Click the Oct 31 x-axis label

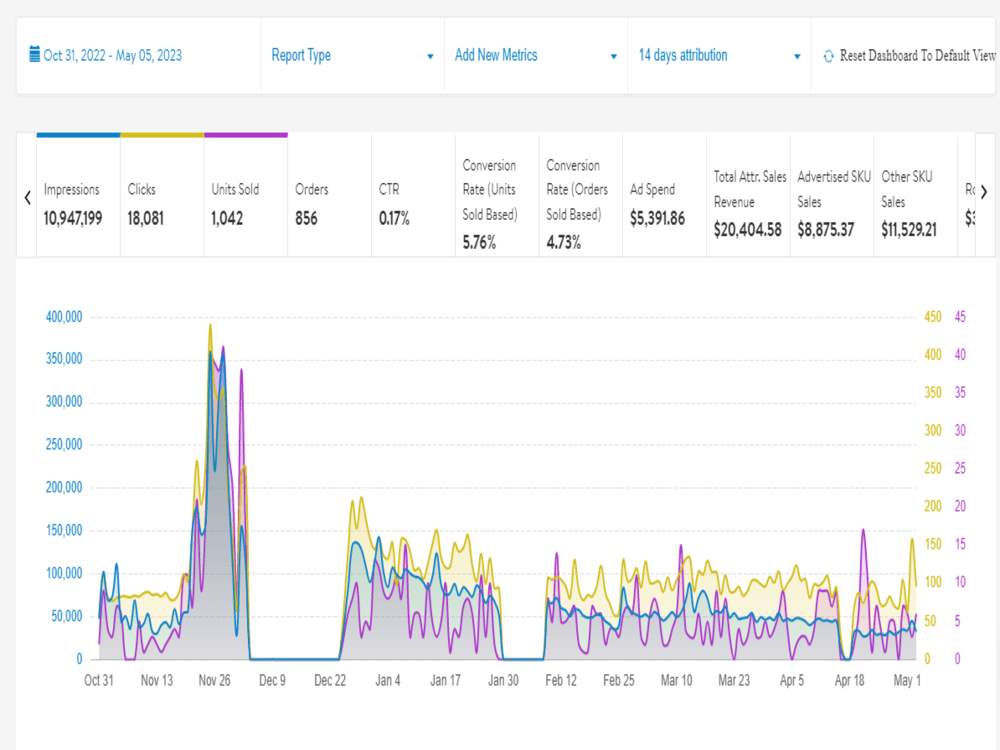(99, 680)
